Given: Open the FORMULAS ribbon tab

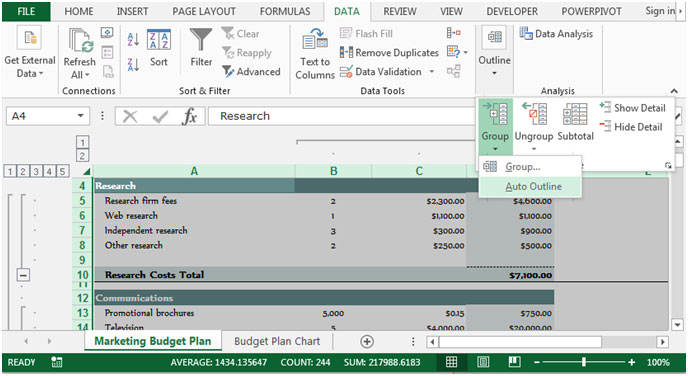Looking at the screenshot, I should (x=285, y=11).
